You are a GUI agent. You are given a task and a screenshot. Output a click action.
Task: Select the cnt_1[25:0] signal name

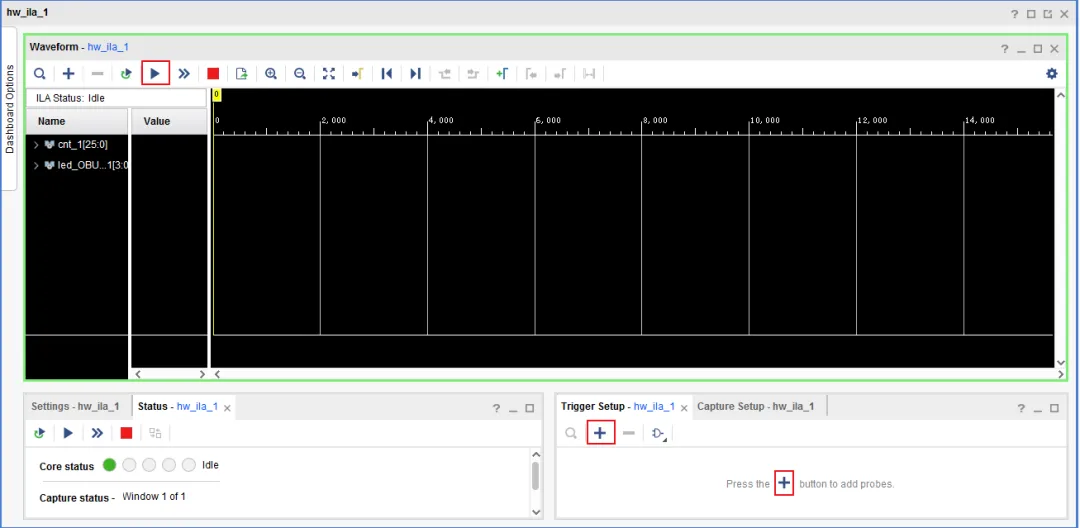tap(83, 145)
